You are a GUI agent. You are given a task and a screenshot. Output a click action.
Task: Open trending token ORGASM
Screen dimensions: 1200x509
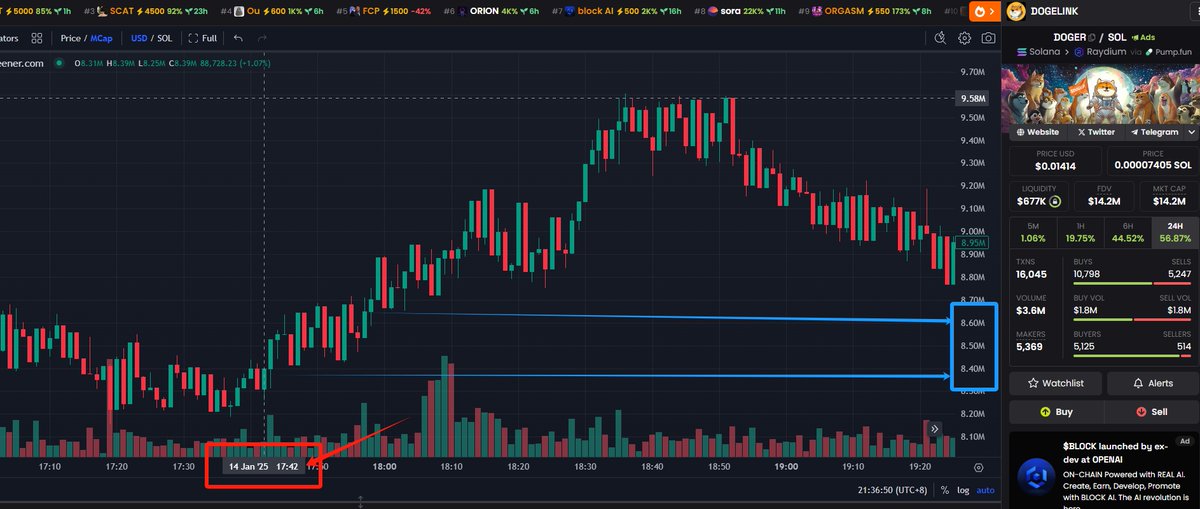coord(866,11)
